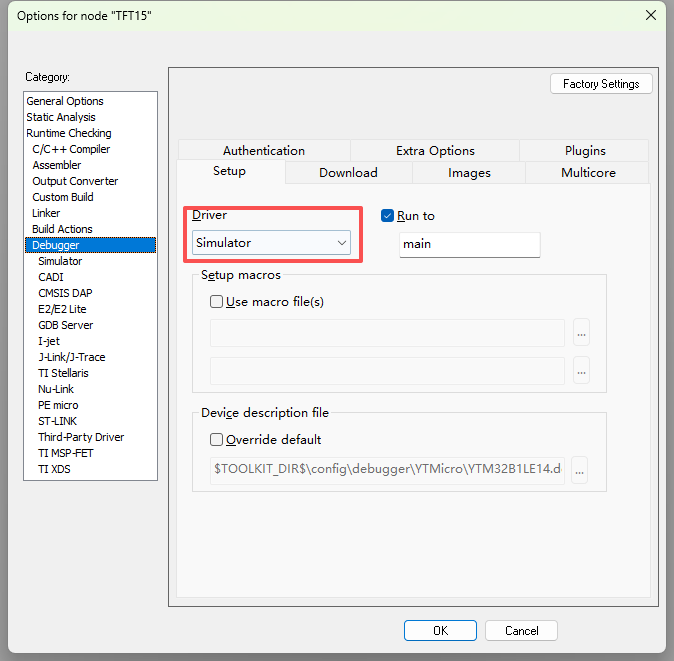Select ST-LINK in category list
Viewport: 674px width, 661px height.
[58, 421]
